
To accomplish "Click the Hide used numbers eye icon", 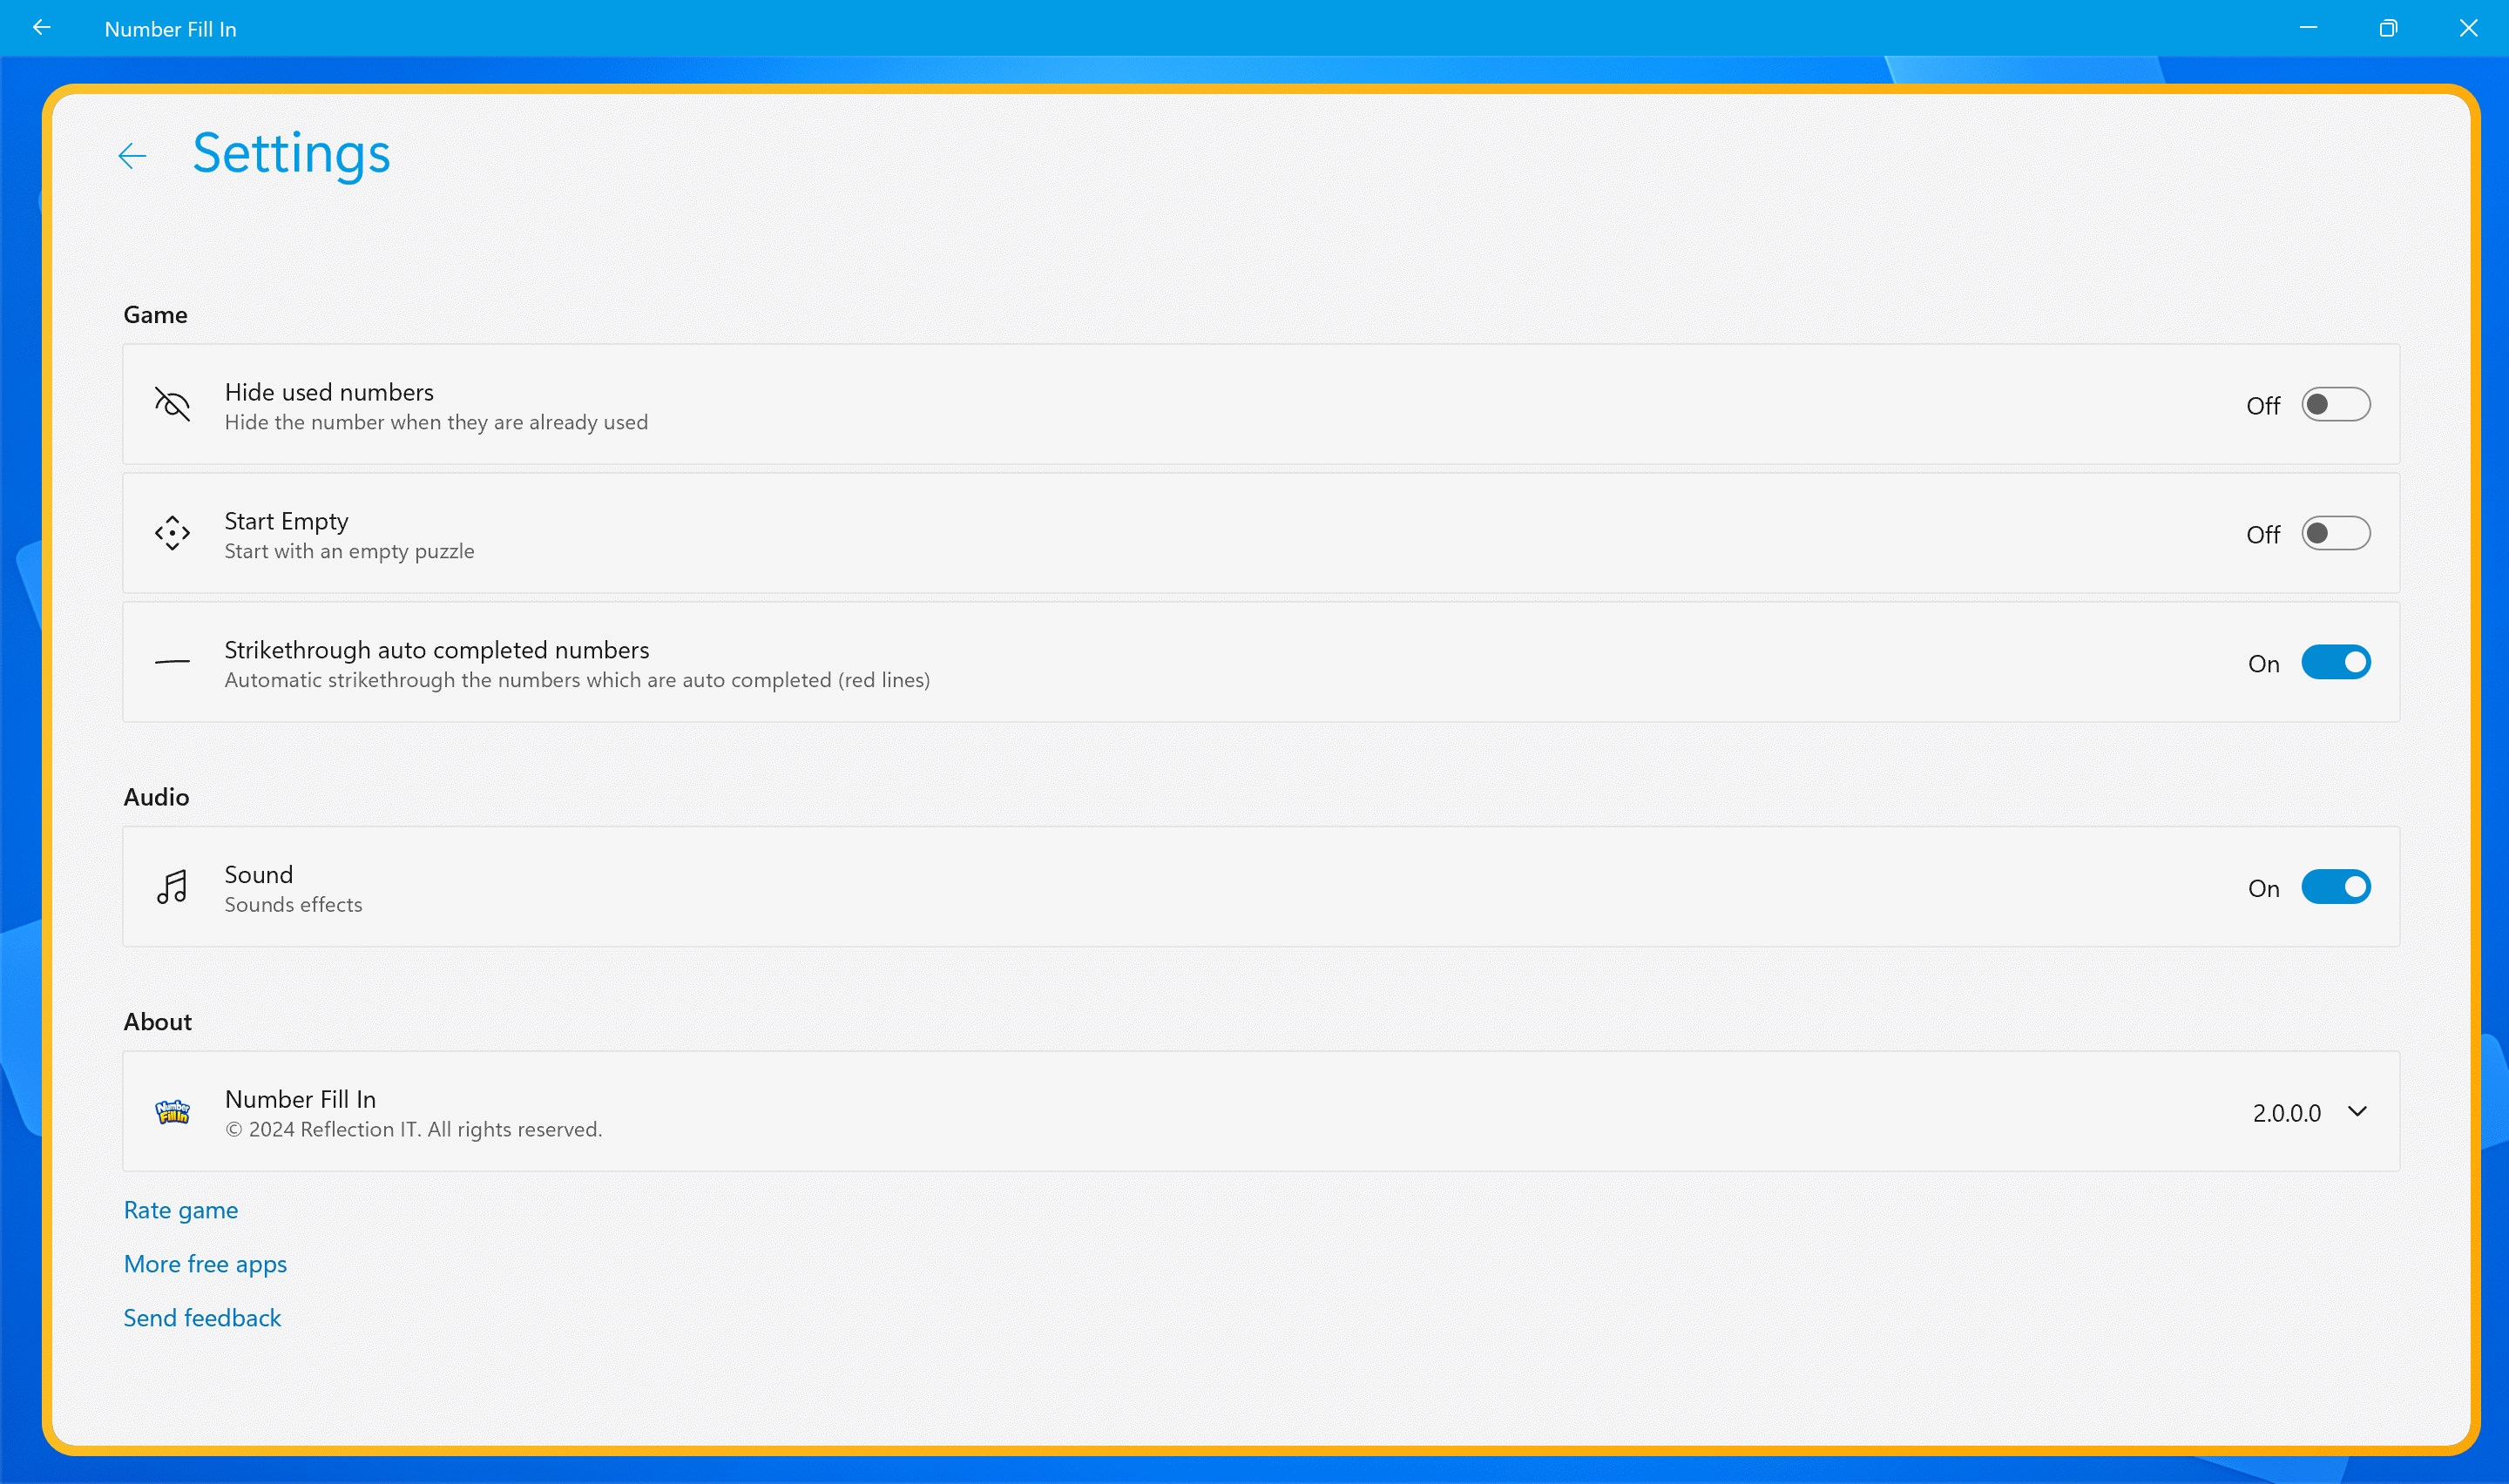I will (x=172, y=404).
